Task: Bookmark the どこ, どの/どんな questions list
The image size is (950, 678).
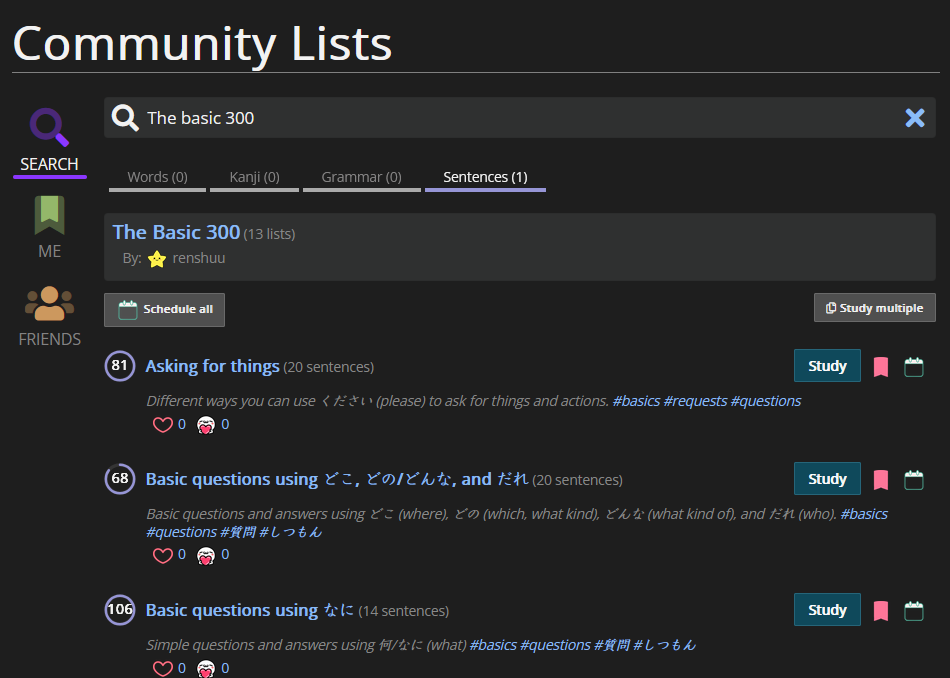Action: tap(880, 479)
